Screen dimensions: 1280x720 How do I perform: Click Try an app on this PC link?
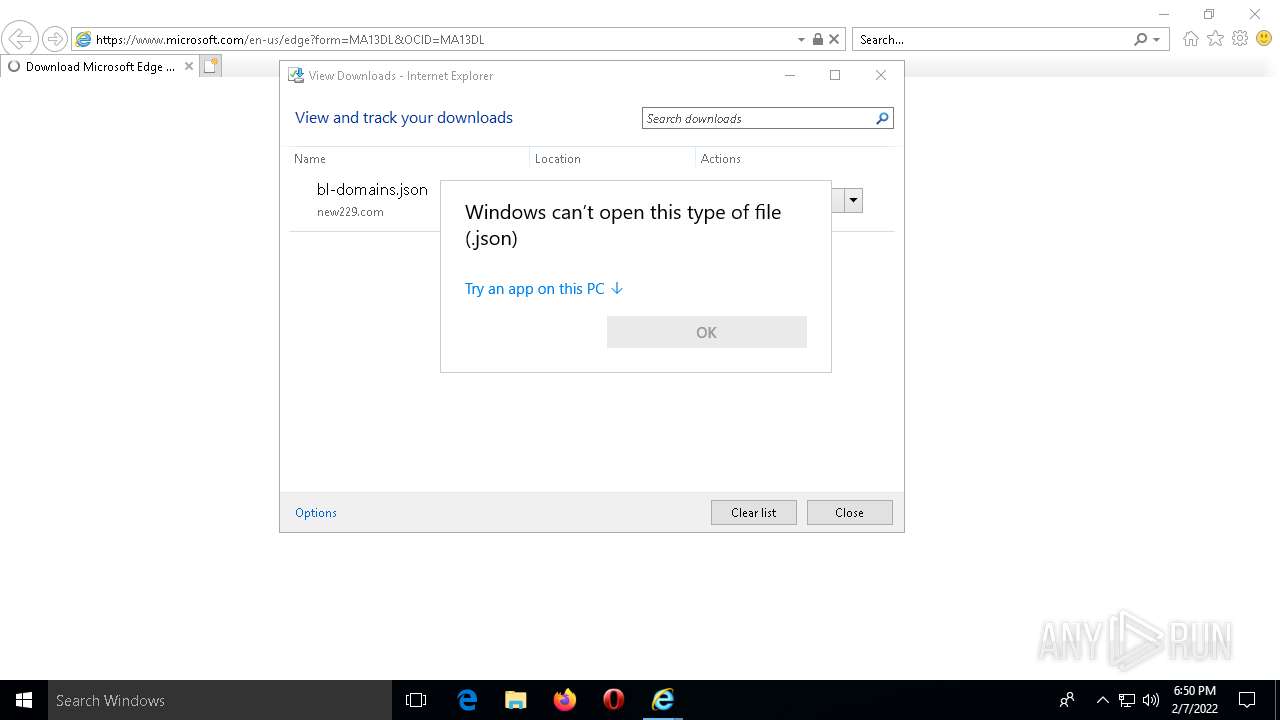(x=544, y=288)
